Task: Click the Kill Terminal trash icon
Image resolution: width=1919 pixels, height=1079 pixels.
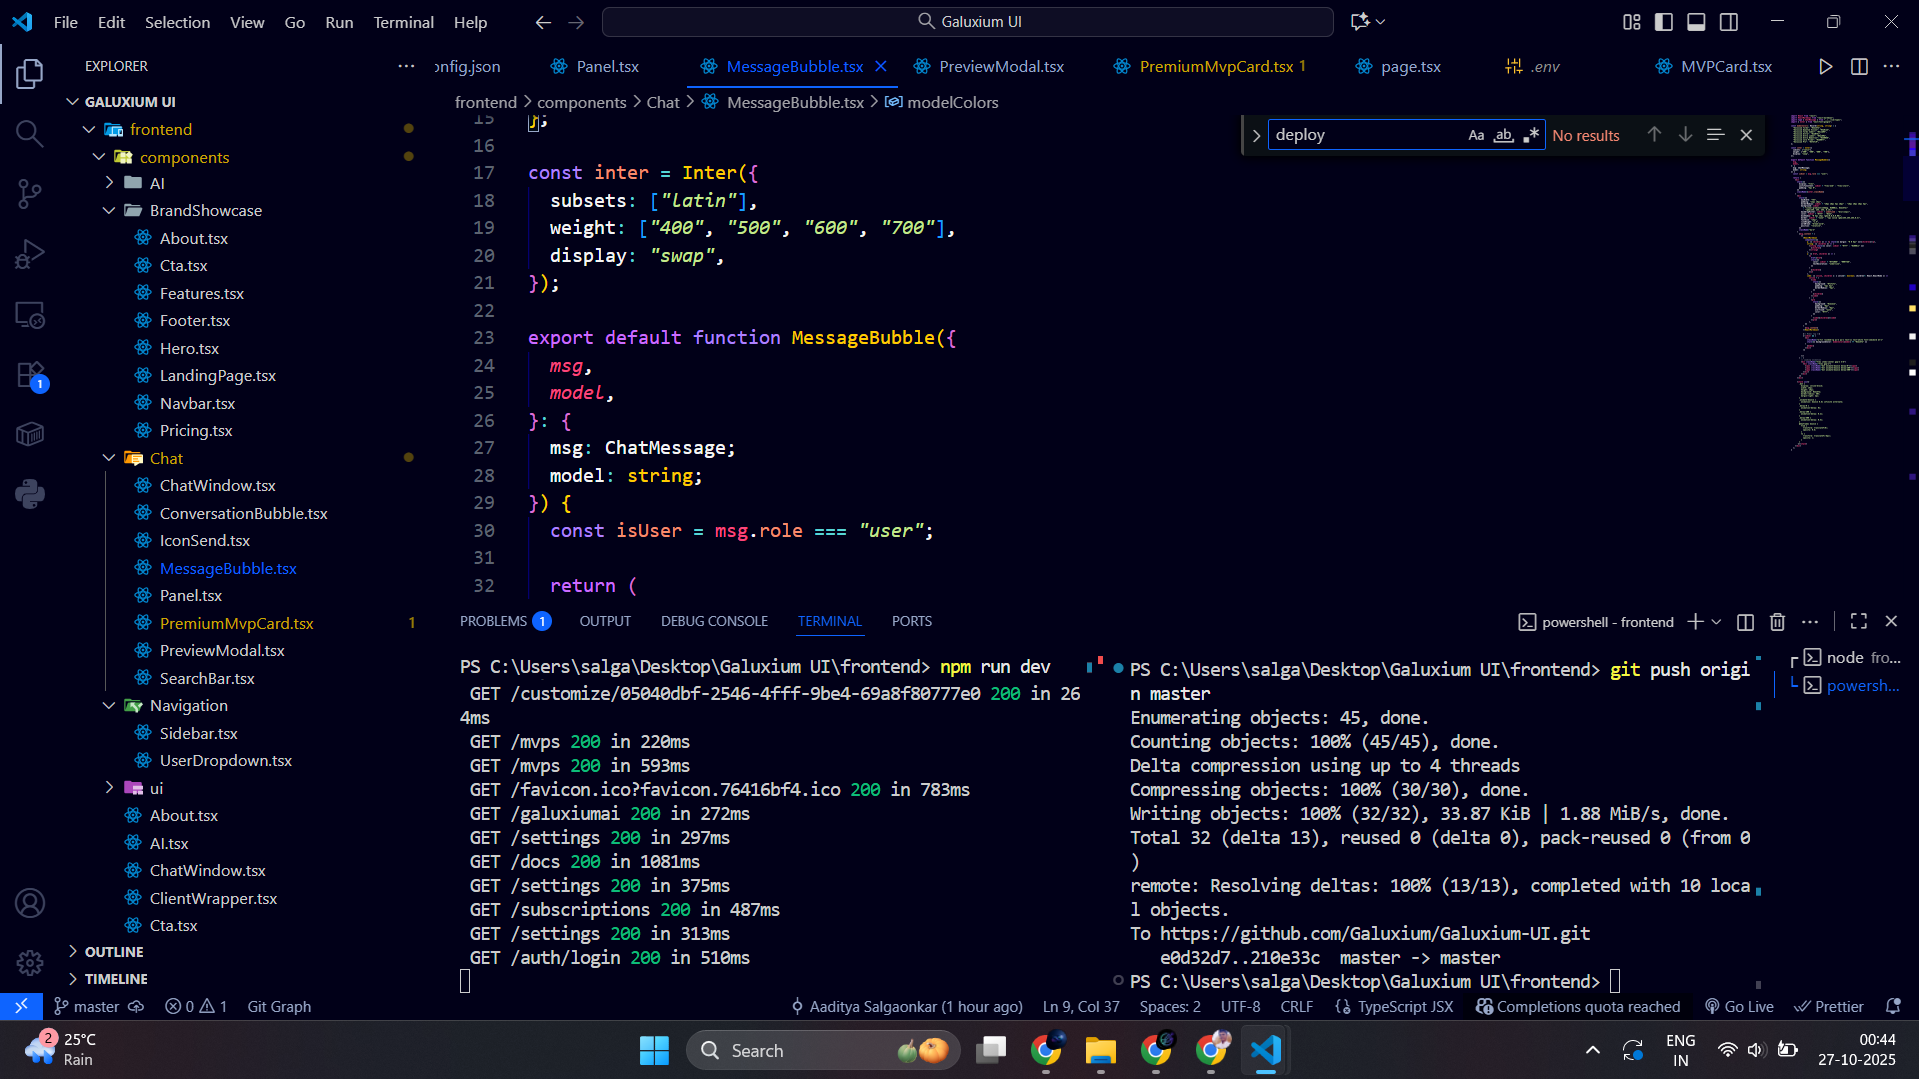Action: coord(1777,622)
